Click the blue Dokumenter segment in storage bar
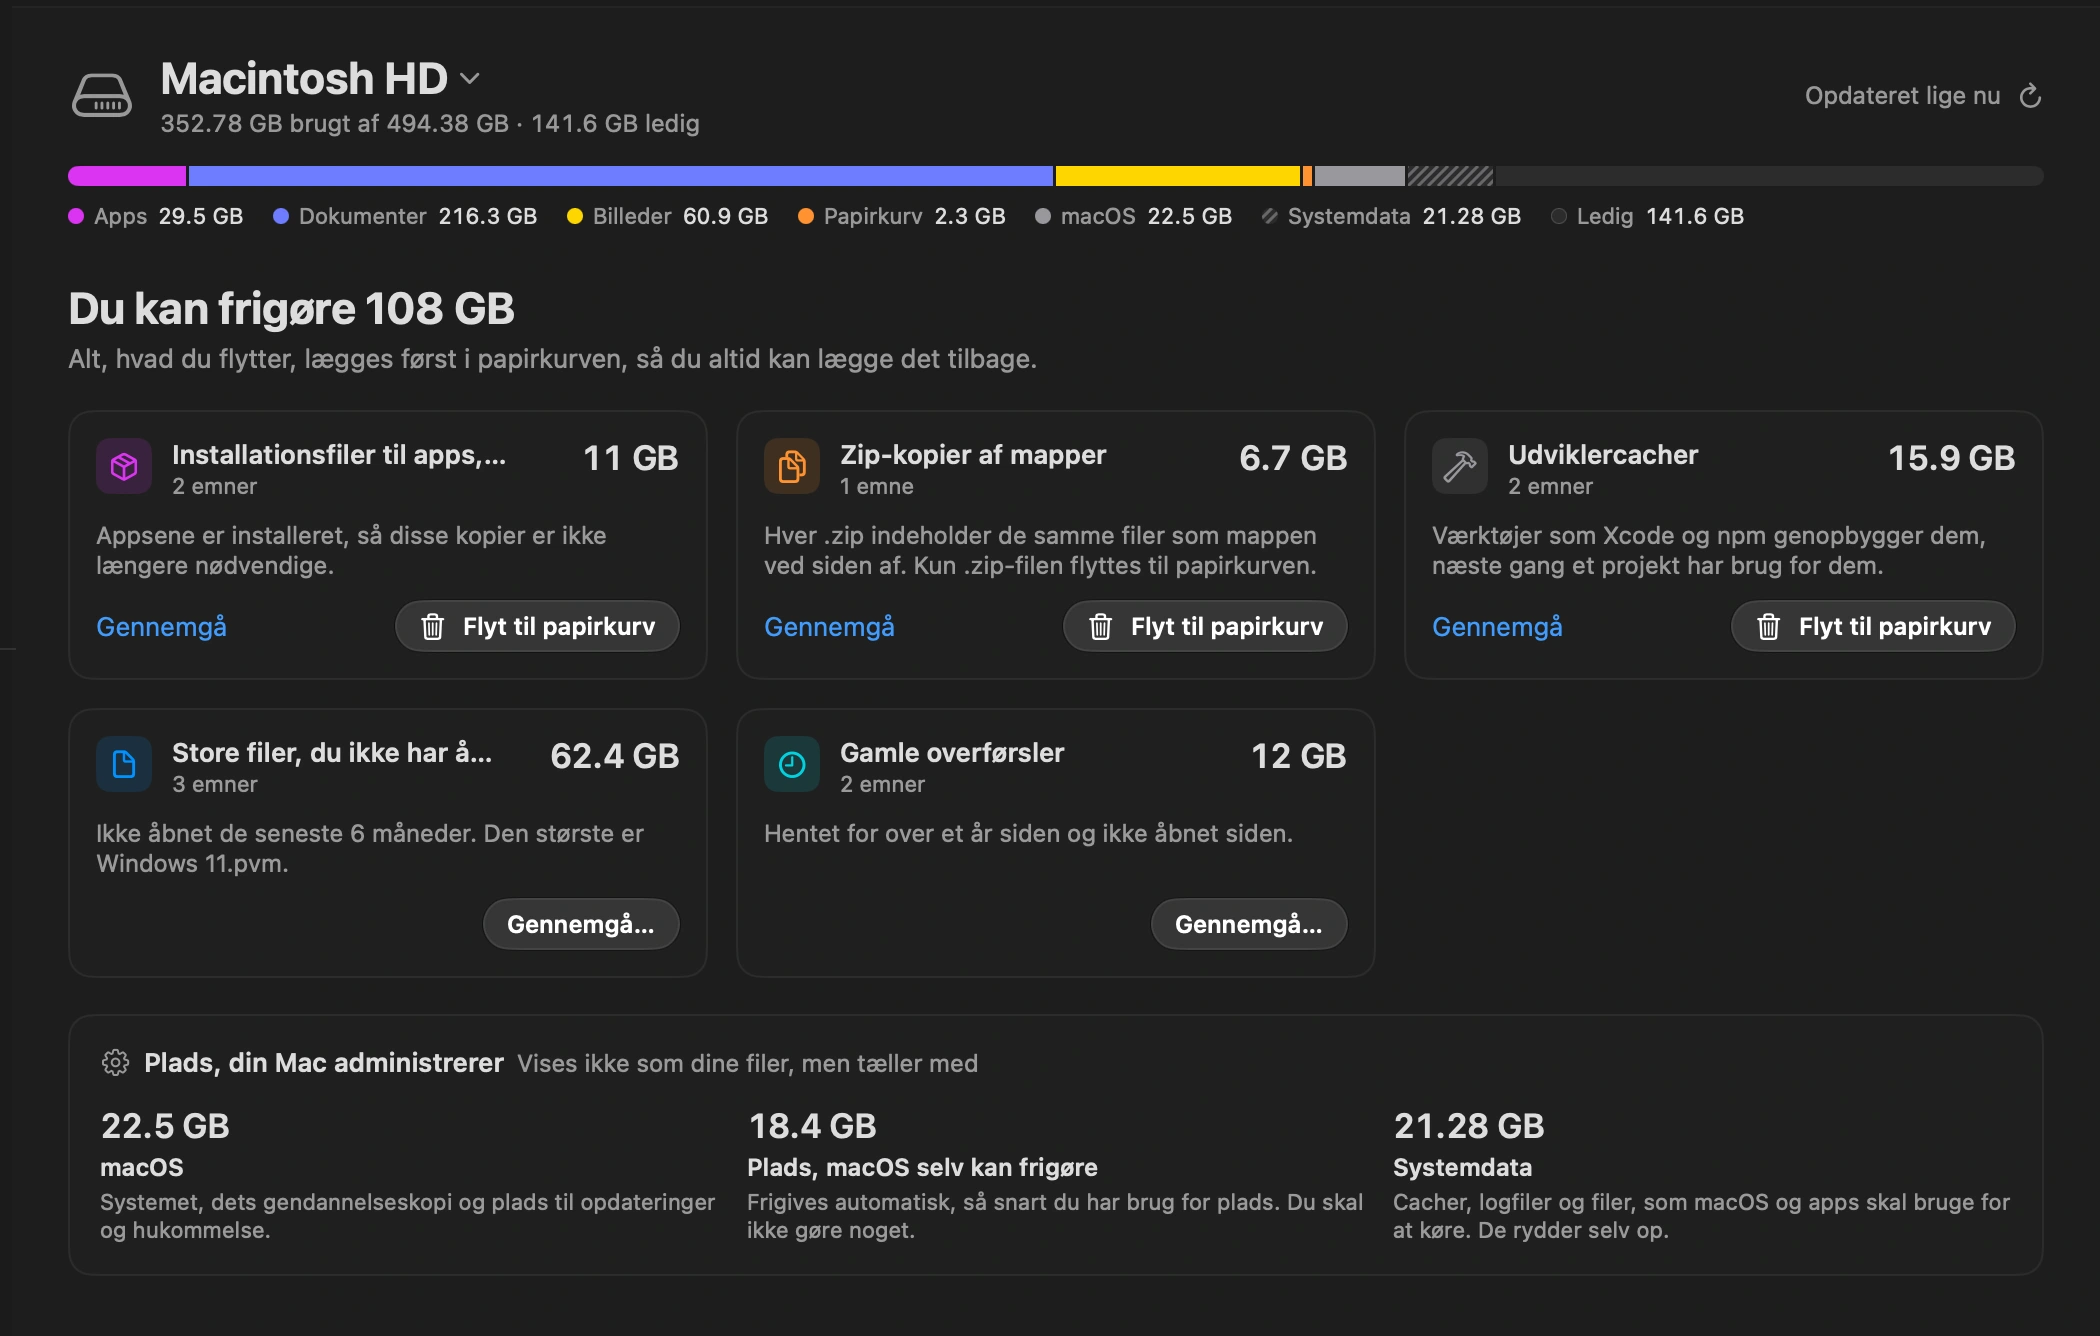2100x1336 pixels. coord(621,176)
